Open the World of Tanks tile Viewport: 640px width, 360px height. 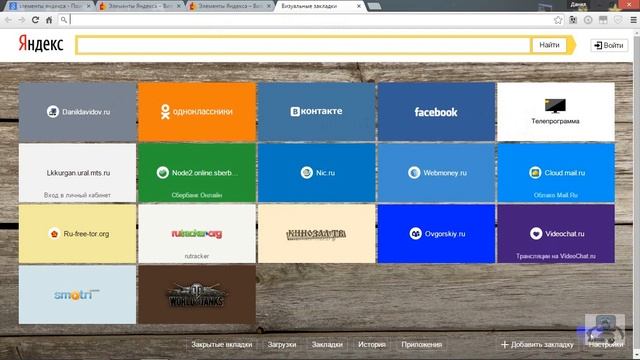point(197,295)
